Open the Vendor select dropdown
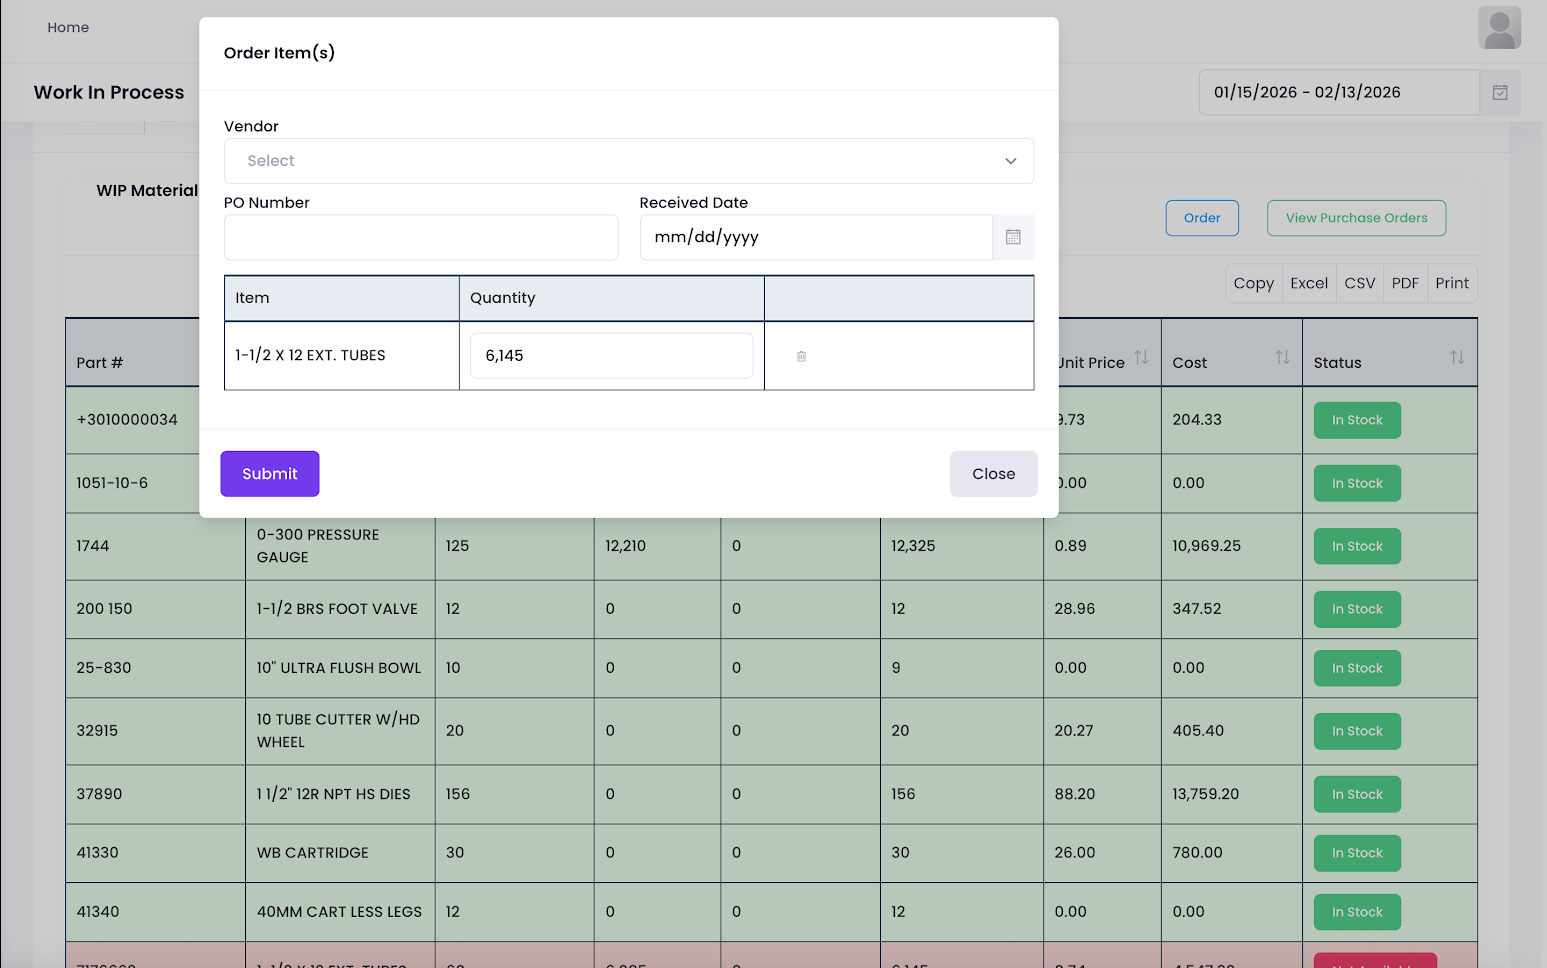Screen dimensions: 1547x968 click(x=629, y=161)
